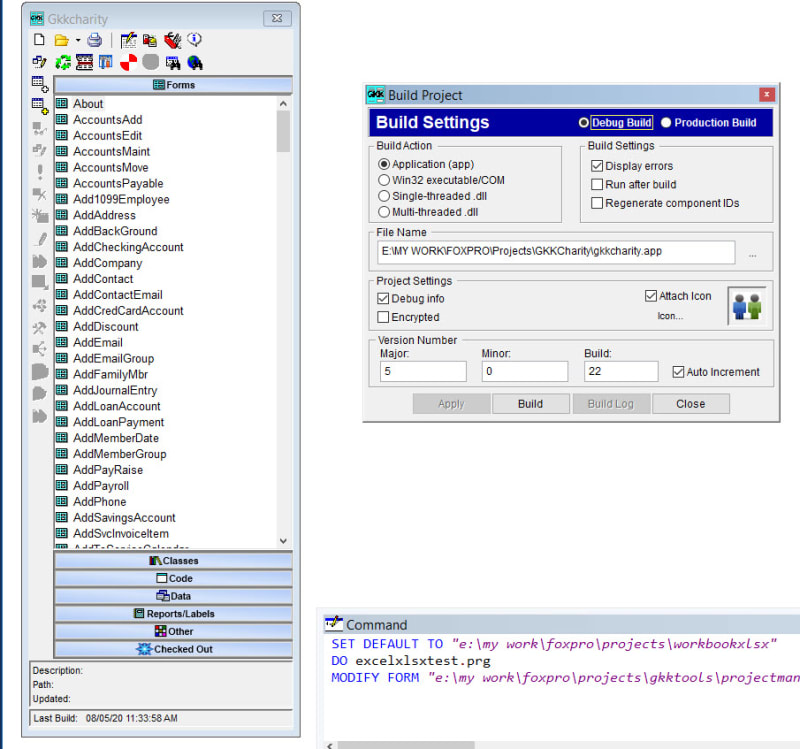800x749 pixels.
Task: Click the blue columns layout icon
Action: pos(106,62)
